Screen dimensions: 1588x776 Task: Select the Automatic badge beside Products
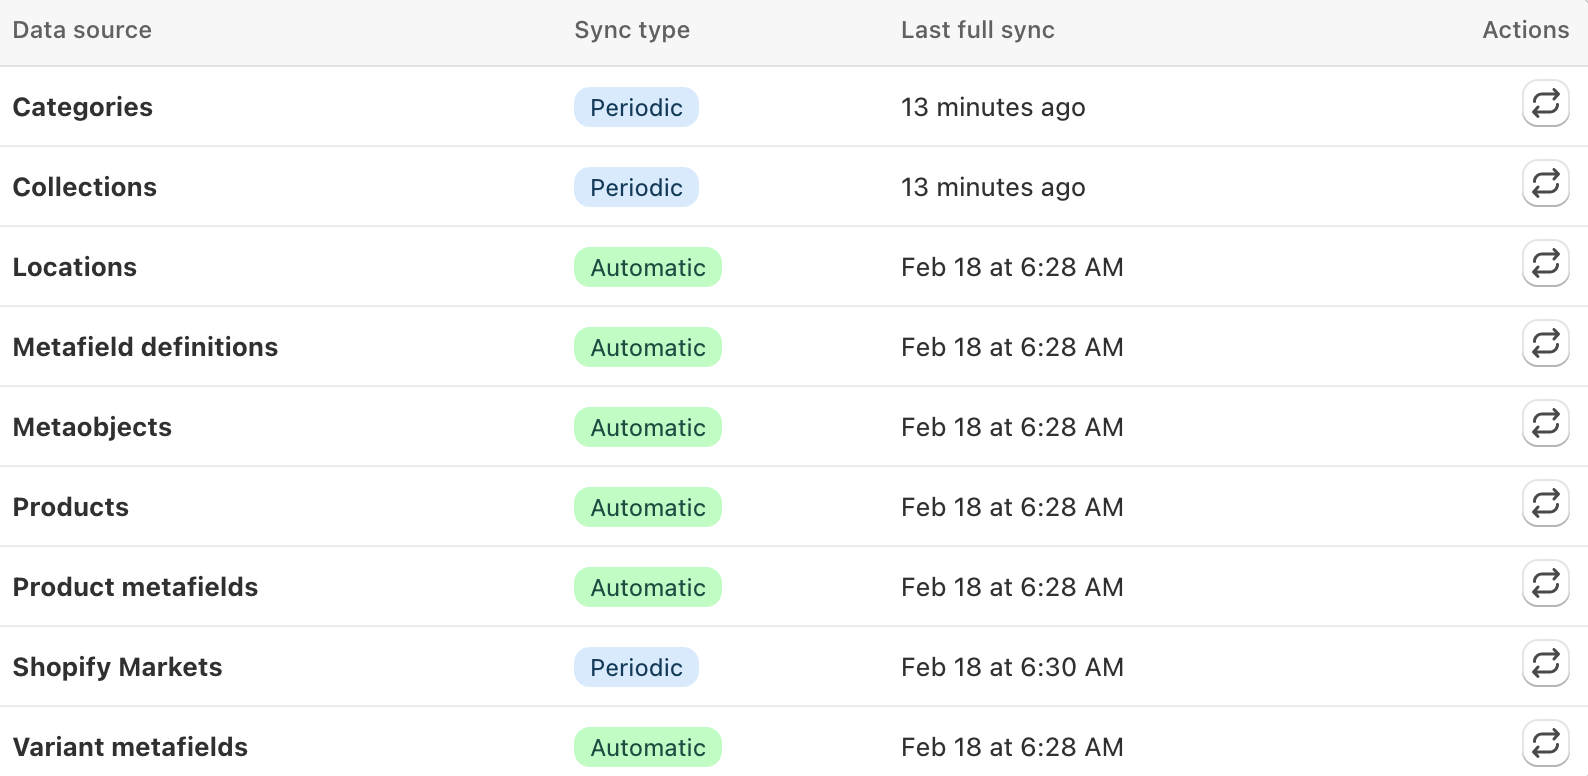pos(648,507)
